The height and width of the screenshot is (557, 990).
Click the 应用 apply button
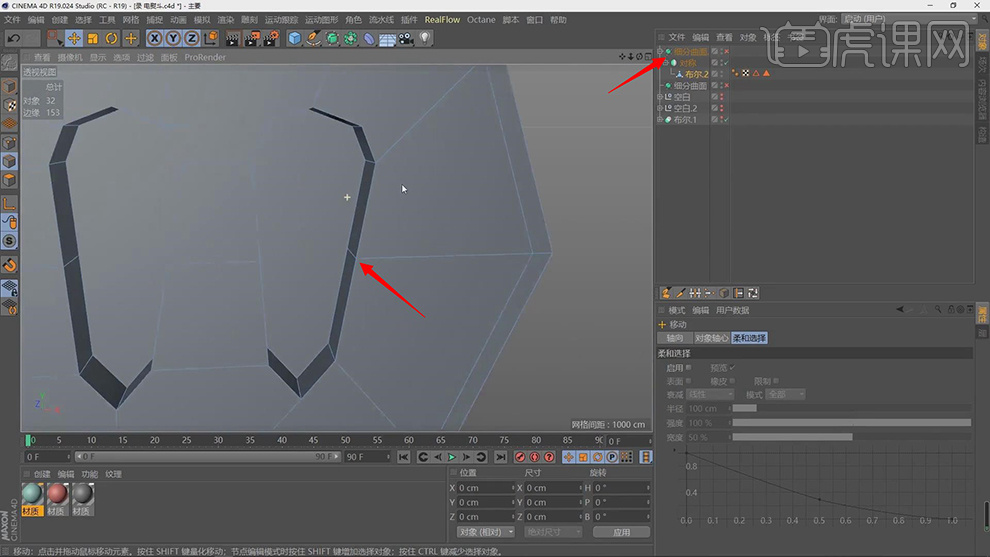621,532
